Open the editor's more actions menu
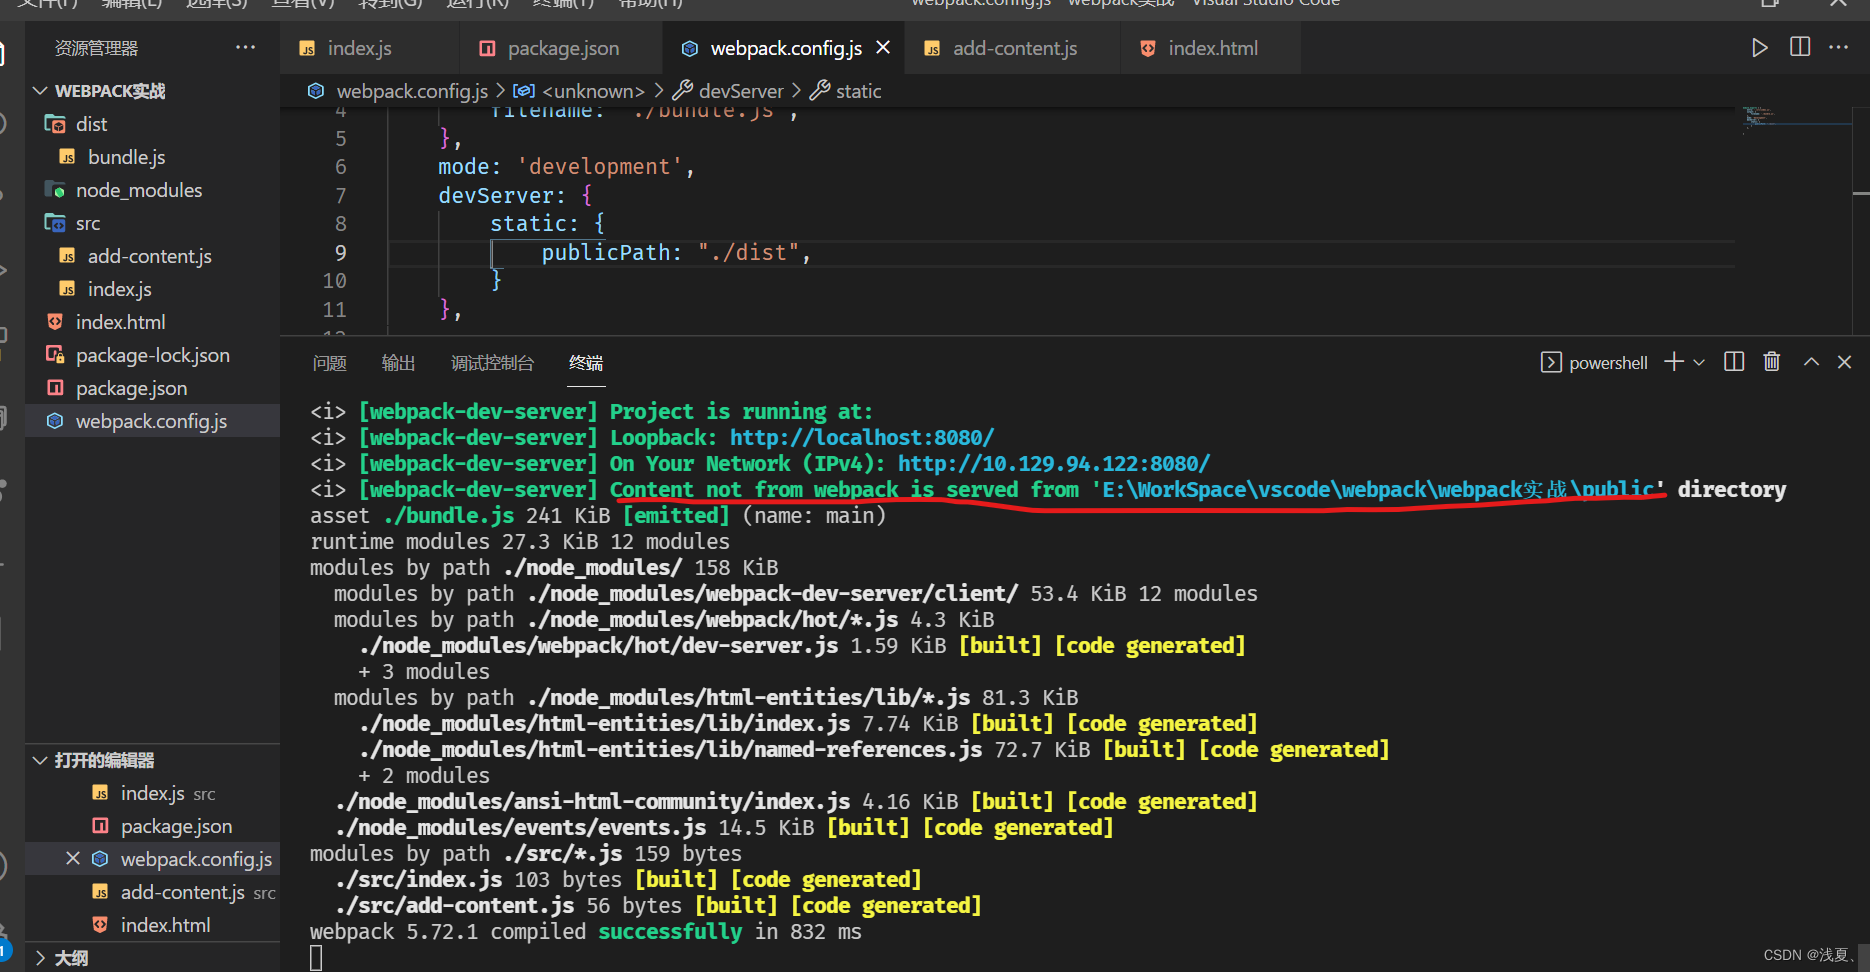1870x972 pixels. tap(1838, 48)
